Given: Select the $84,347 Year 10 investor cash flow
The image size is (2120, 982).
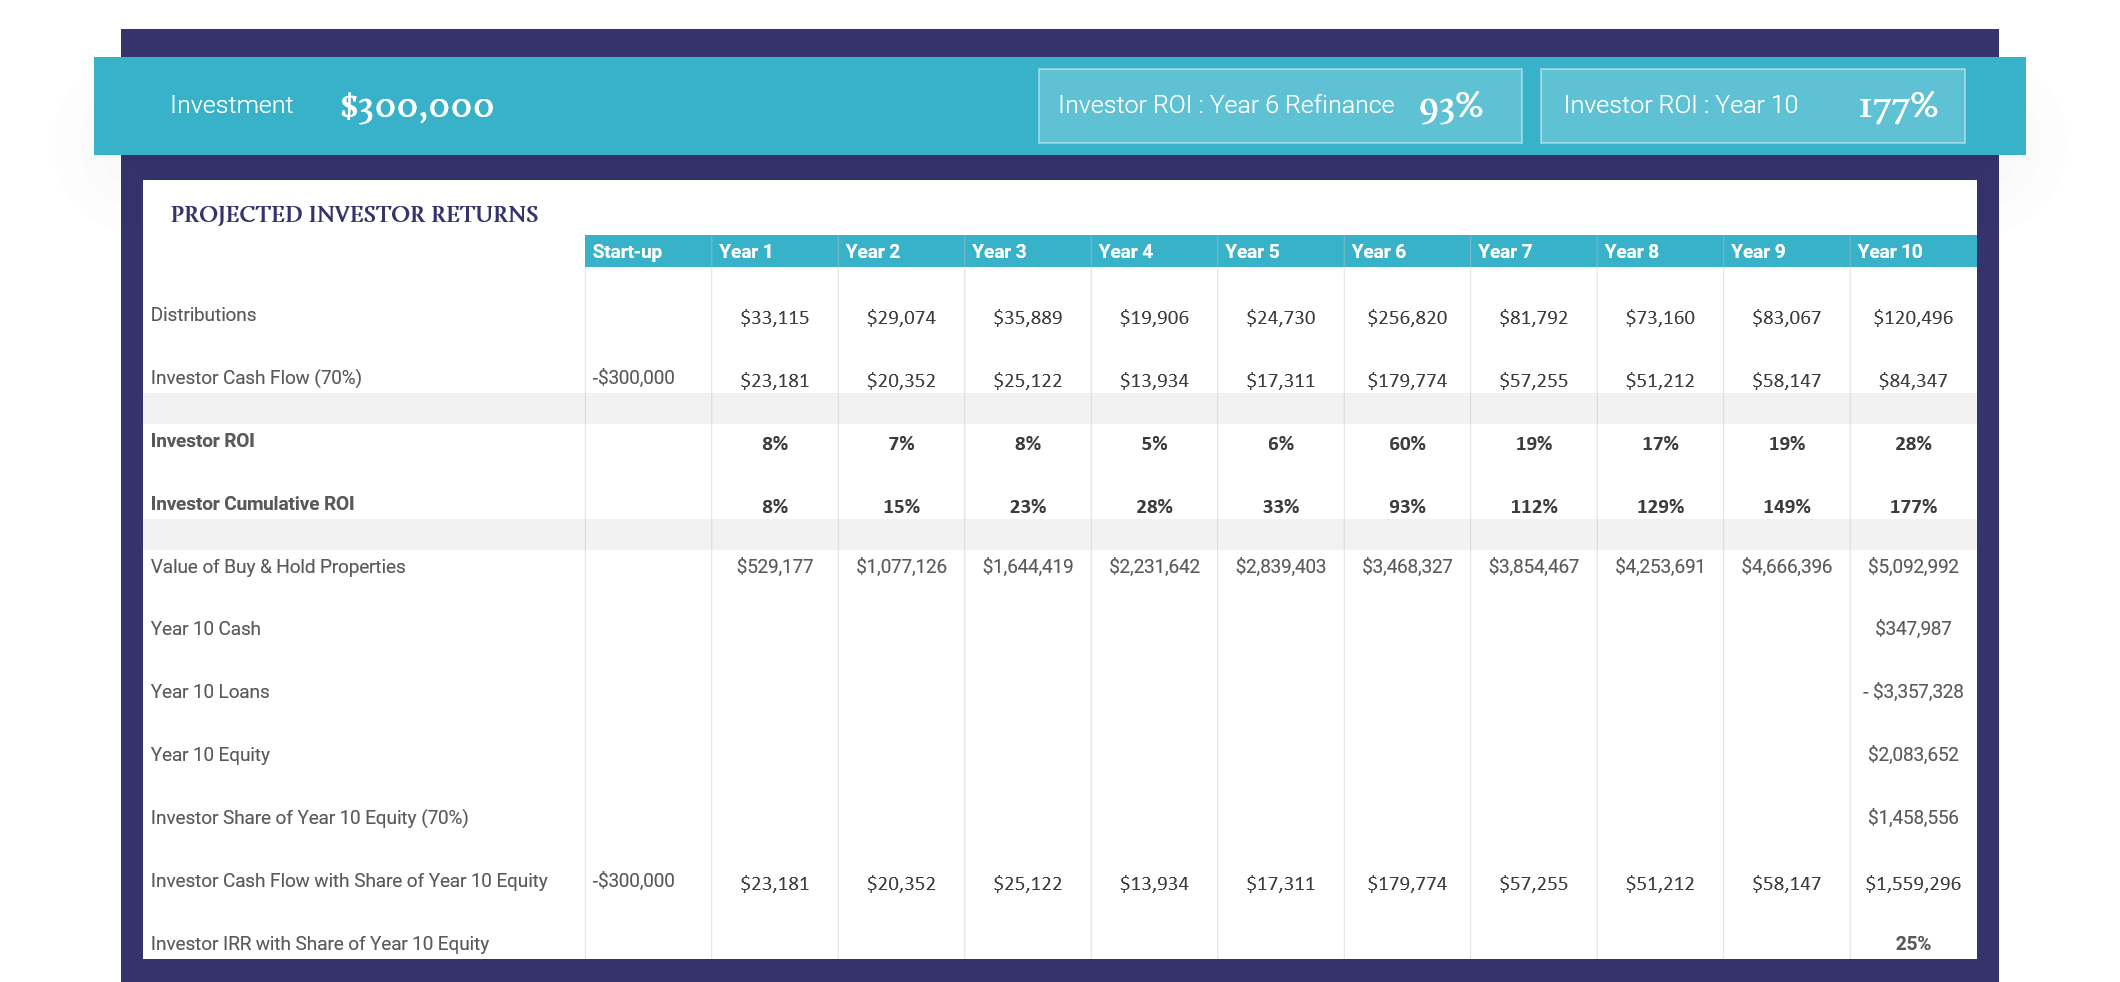Looking at the screenshot, I should pos(1913,381).
